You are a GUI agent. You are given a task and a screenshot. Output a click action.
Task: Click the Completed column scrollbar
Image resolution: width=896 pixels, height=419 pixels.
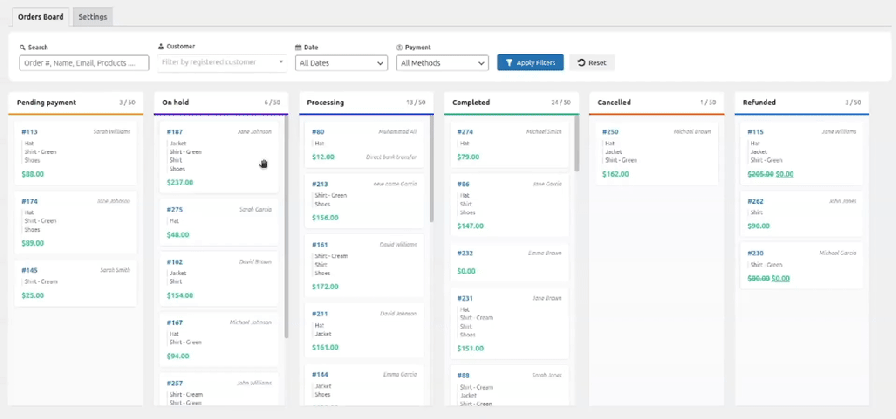coord(577,143)
